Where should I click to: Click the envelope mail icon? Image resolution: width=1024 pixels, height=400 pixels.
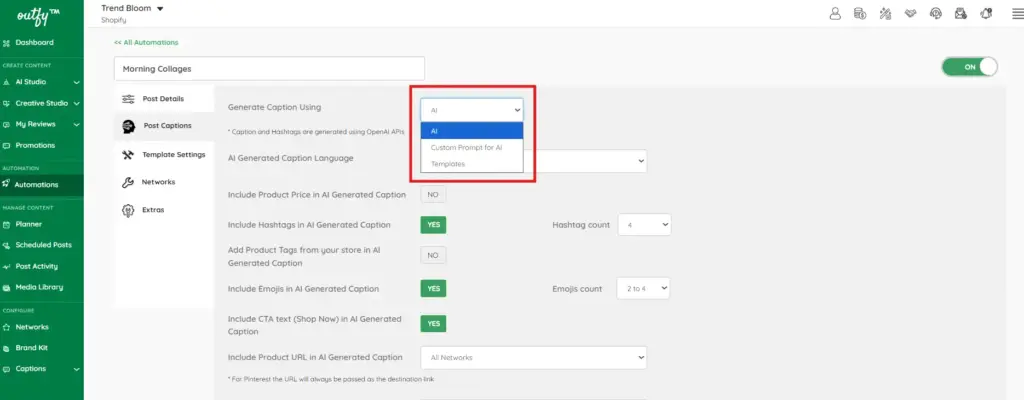tap(961, 14)
